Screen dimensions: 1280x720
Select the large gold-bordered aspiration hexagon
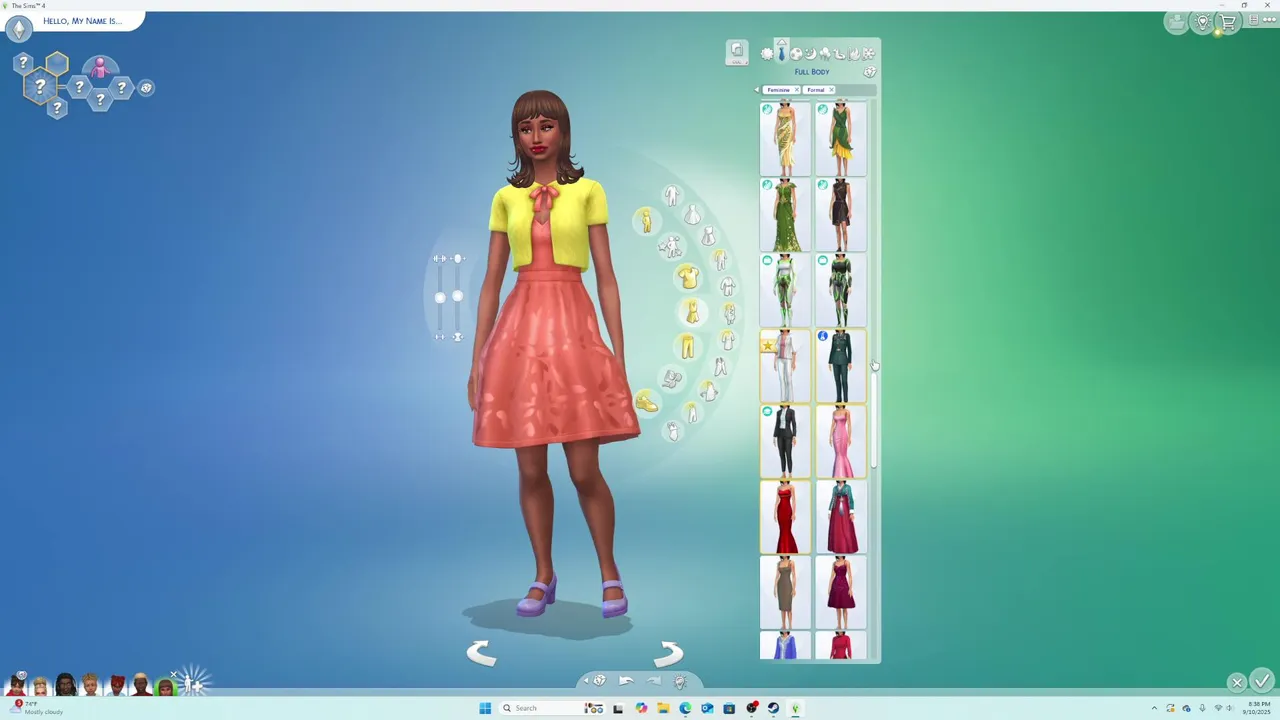(x=40, y=87)
